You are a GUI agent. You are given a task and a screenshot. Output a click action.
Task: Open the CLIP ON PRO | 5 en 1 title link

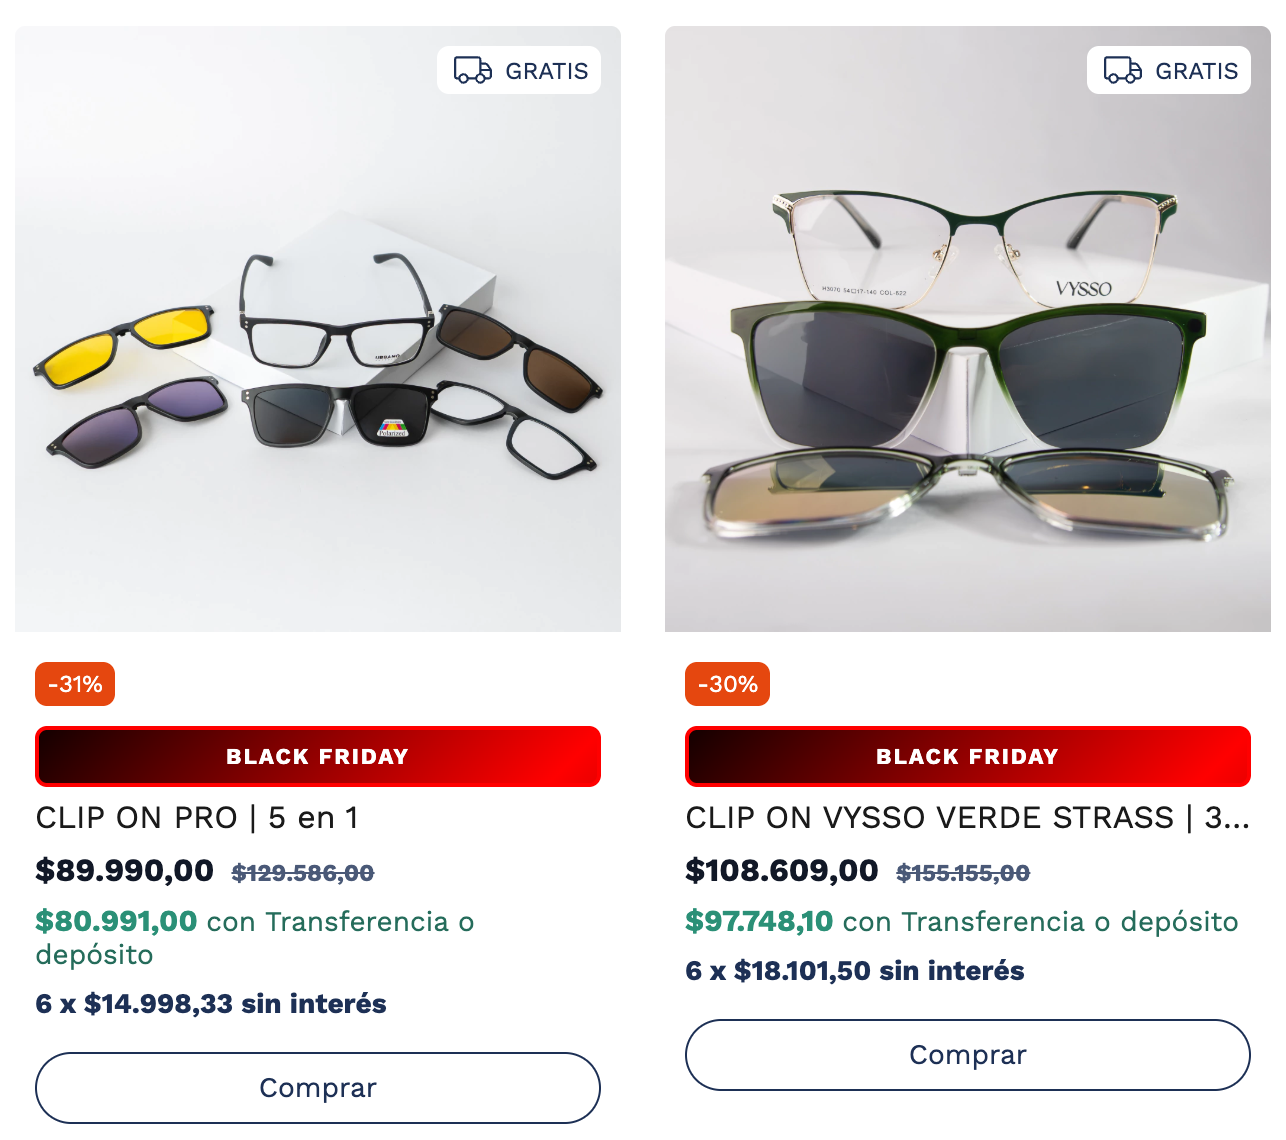(x=197, y=818)
